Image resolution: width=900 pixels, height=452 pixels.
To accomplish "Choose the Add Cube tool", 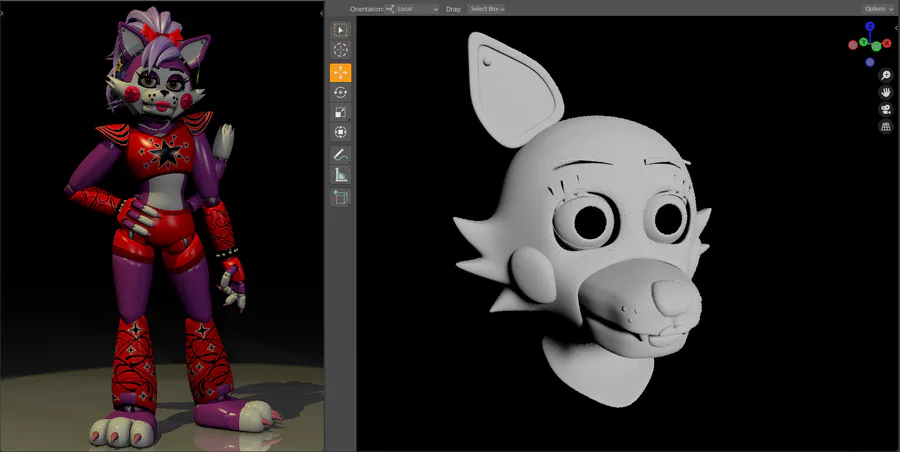I will pyautogui.click(x=341, y=197).
